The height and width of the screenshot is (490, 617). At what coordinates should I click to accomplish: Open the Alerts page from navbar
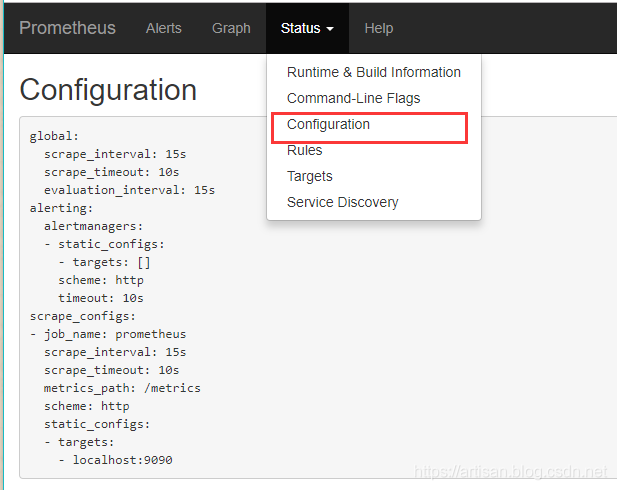[164, 28]
